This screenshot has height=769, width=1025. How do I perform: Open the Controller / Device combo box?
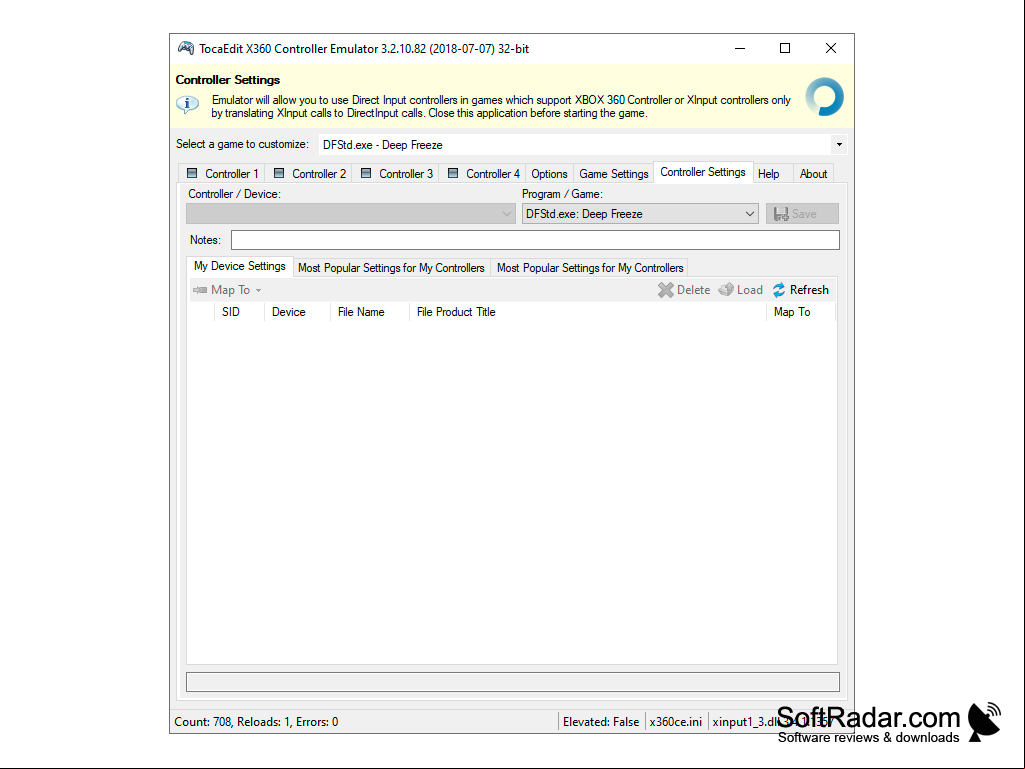click(350, 214)
